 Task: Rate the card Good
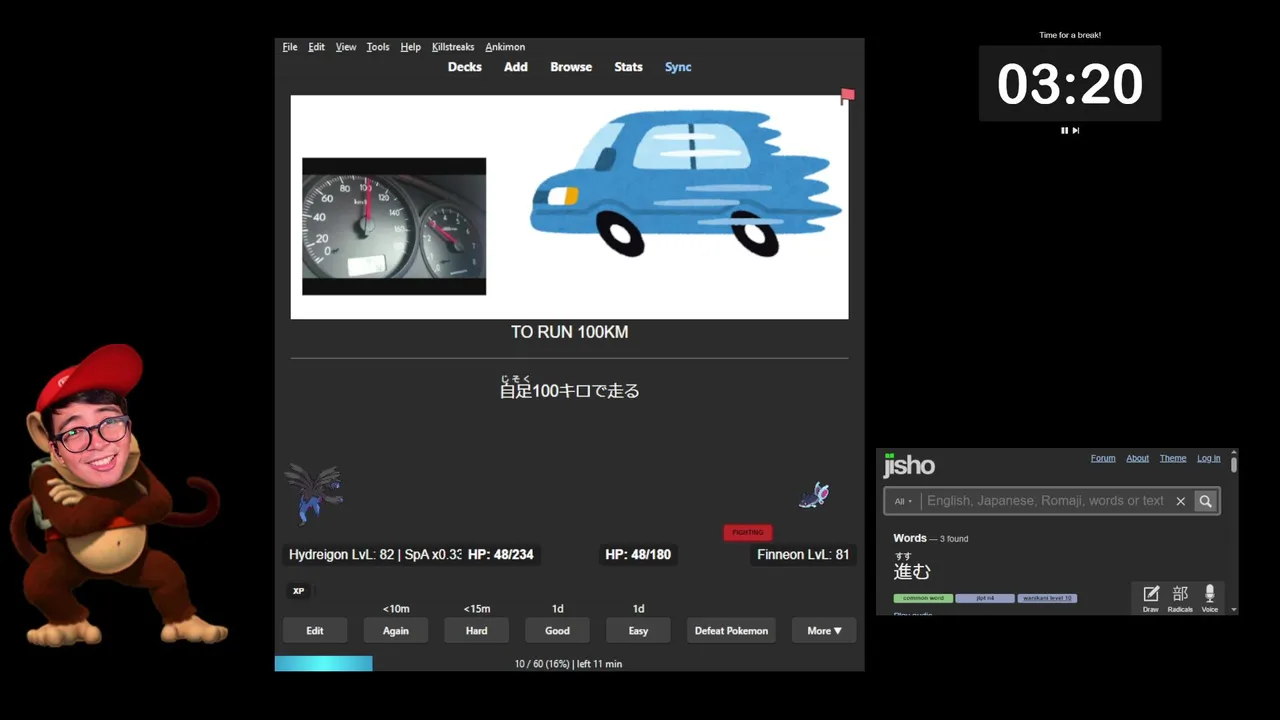[558, 630]
